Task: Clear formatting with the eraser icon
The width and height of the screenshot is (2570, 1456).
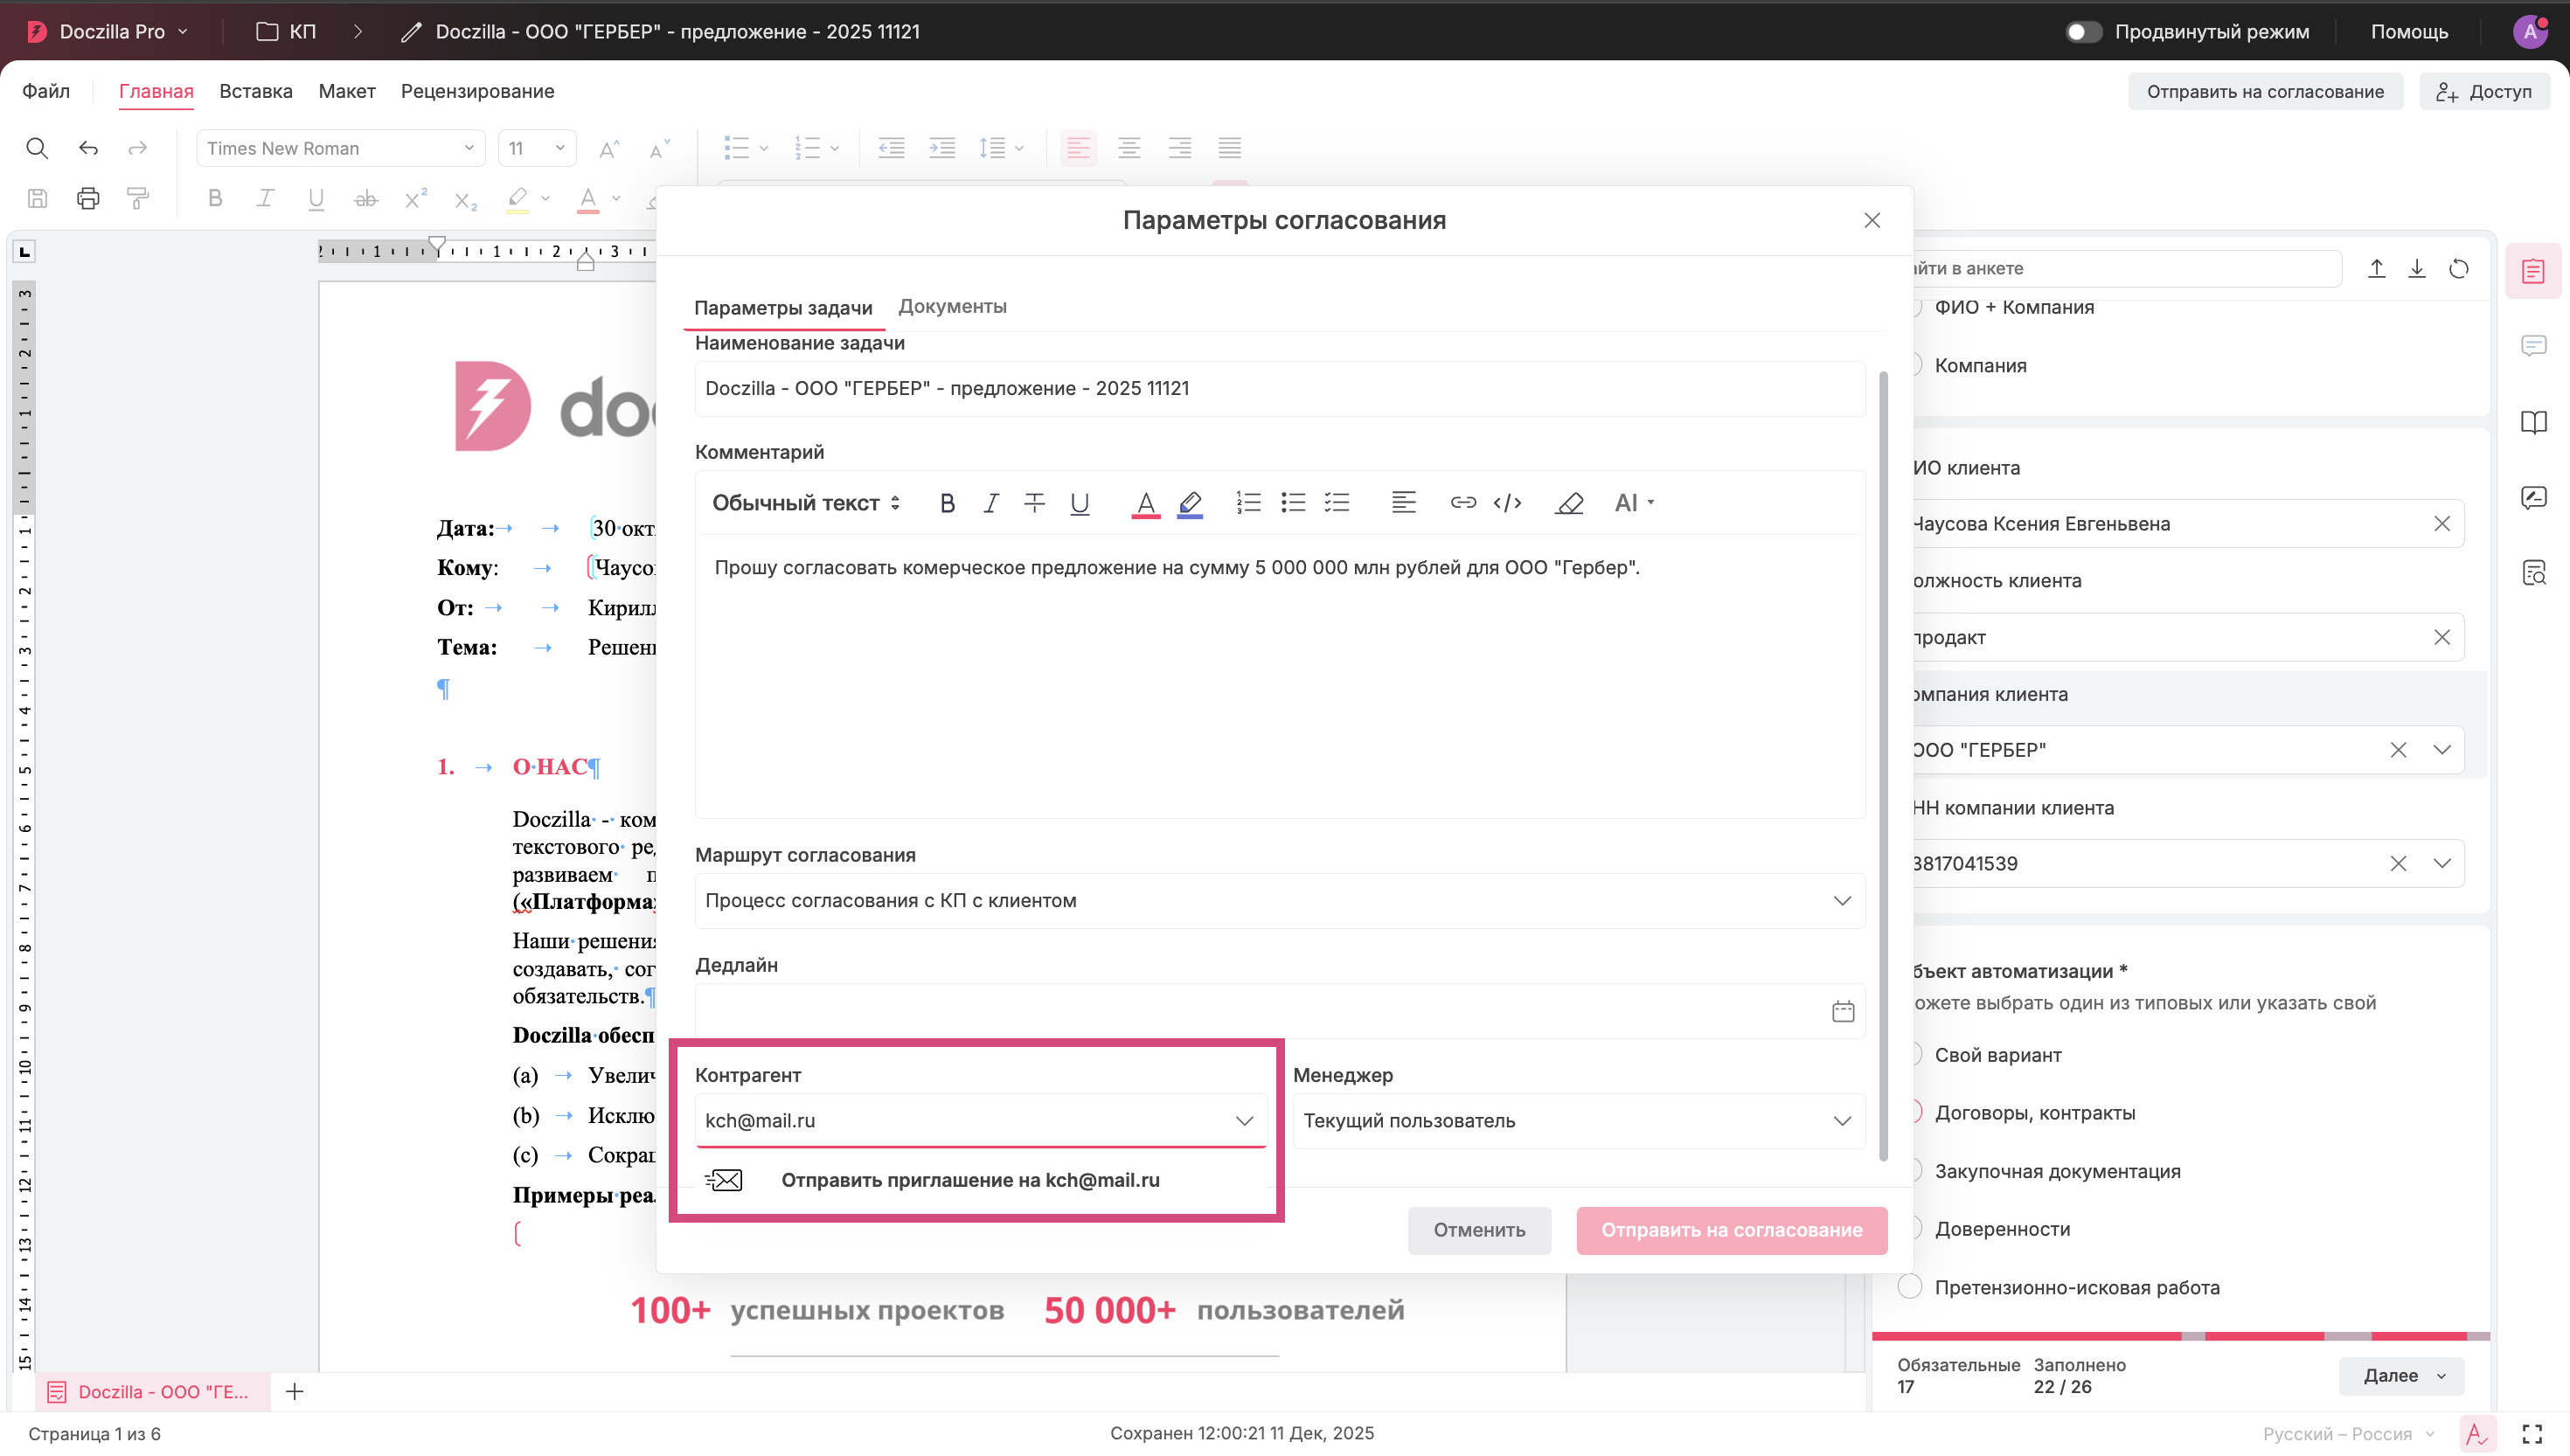Action: point(1569,503)
